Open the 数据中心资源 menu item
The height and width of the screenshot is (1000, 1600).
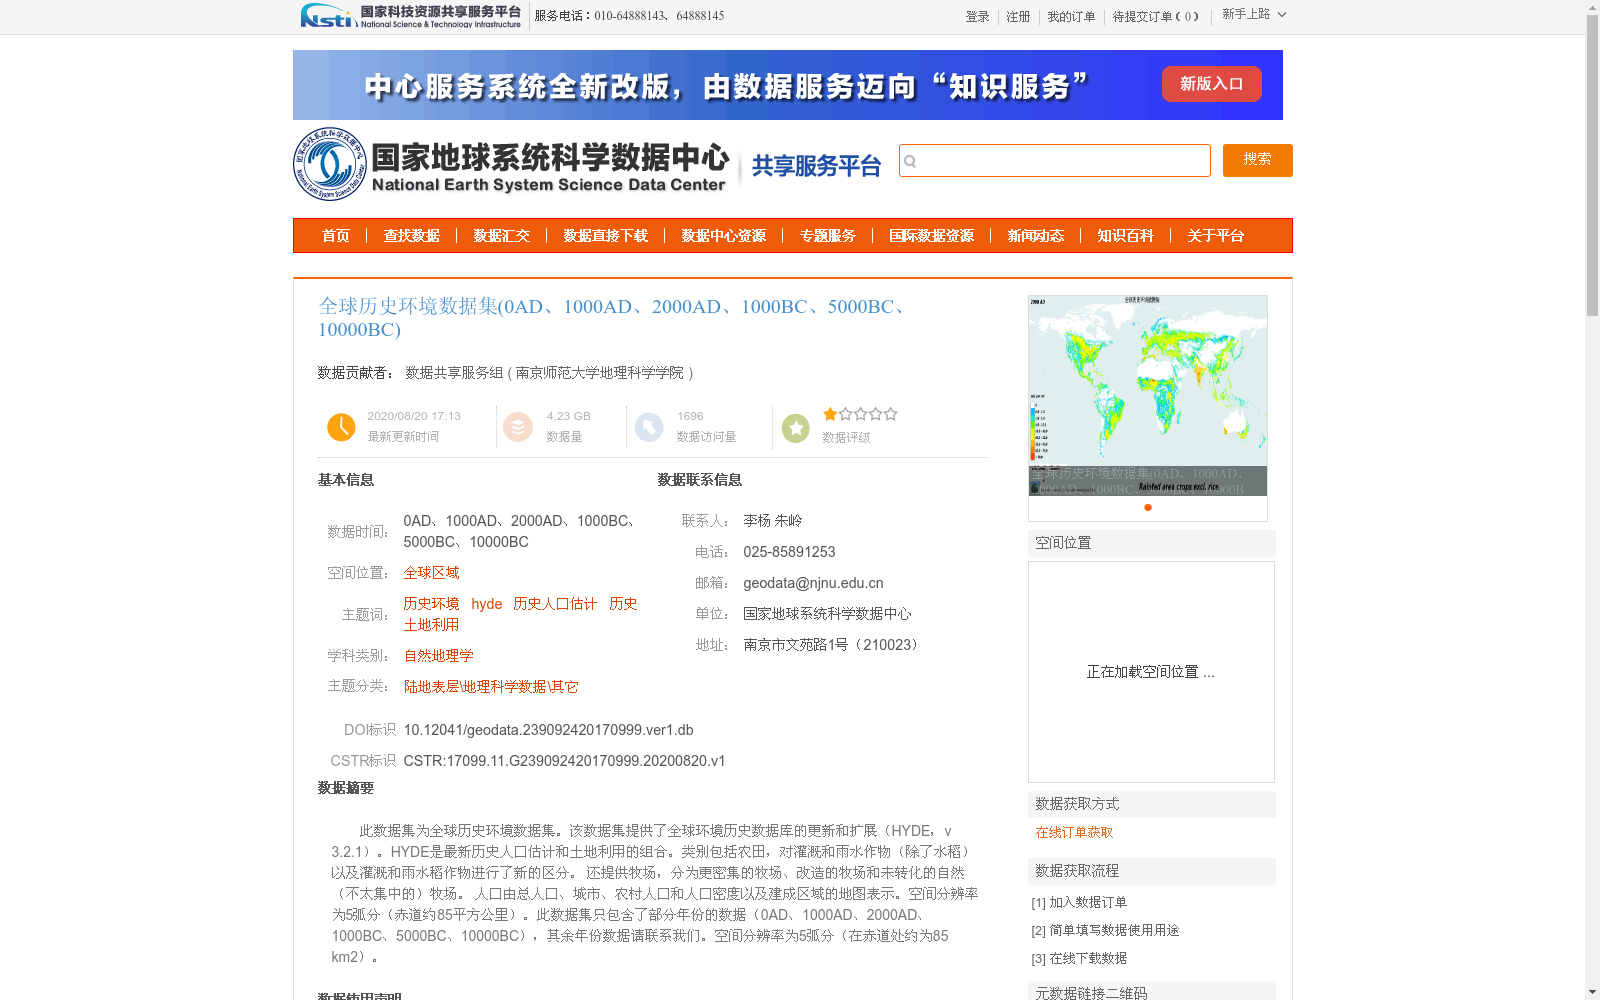click(x=724, y=236)
